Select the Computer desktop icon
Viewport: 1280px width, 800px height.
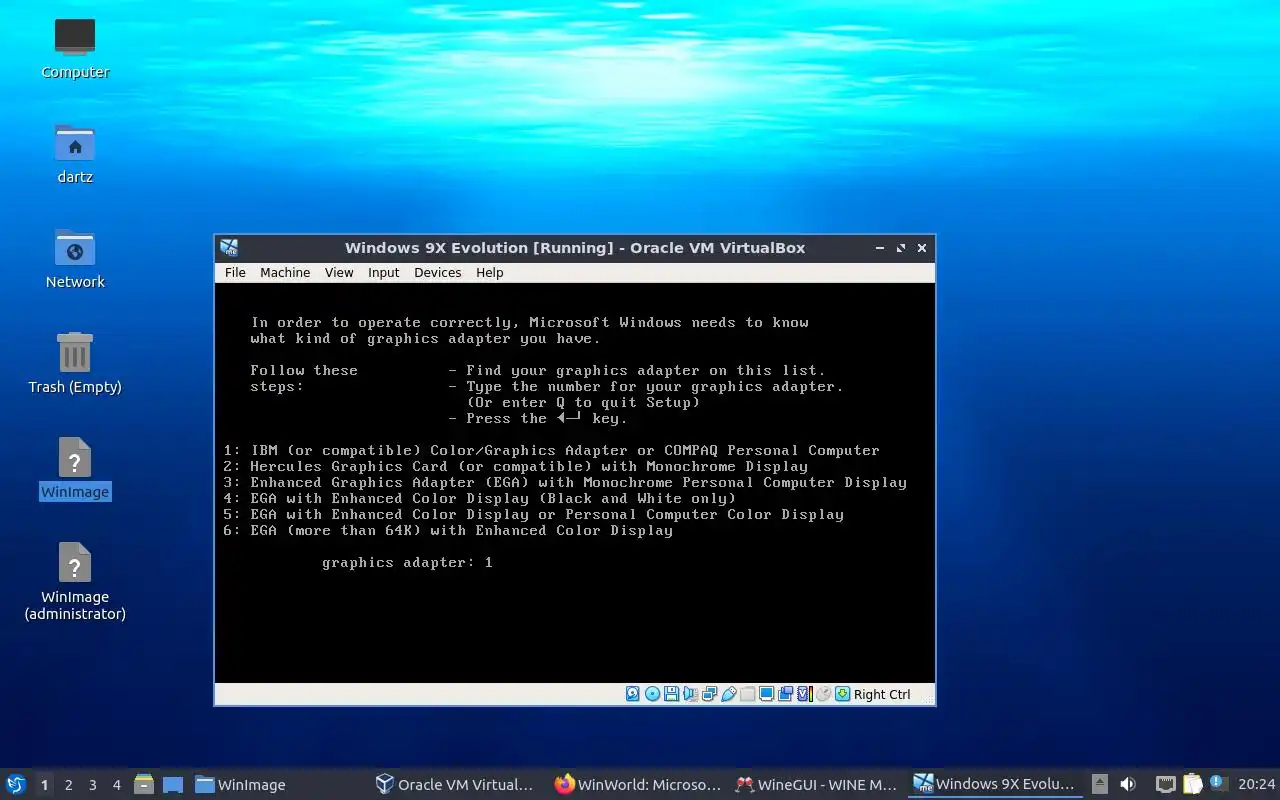click(75, 48)
